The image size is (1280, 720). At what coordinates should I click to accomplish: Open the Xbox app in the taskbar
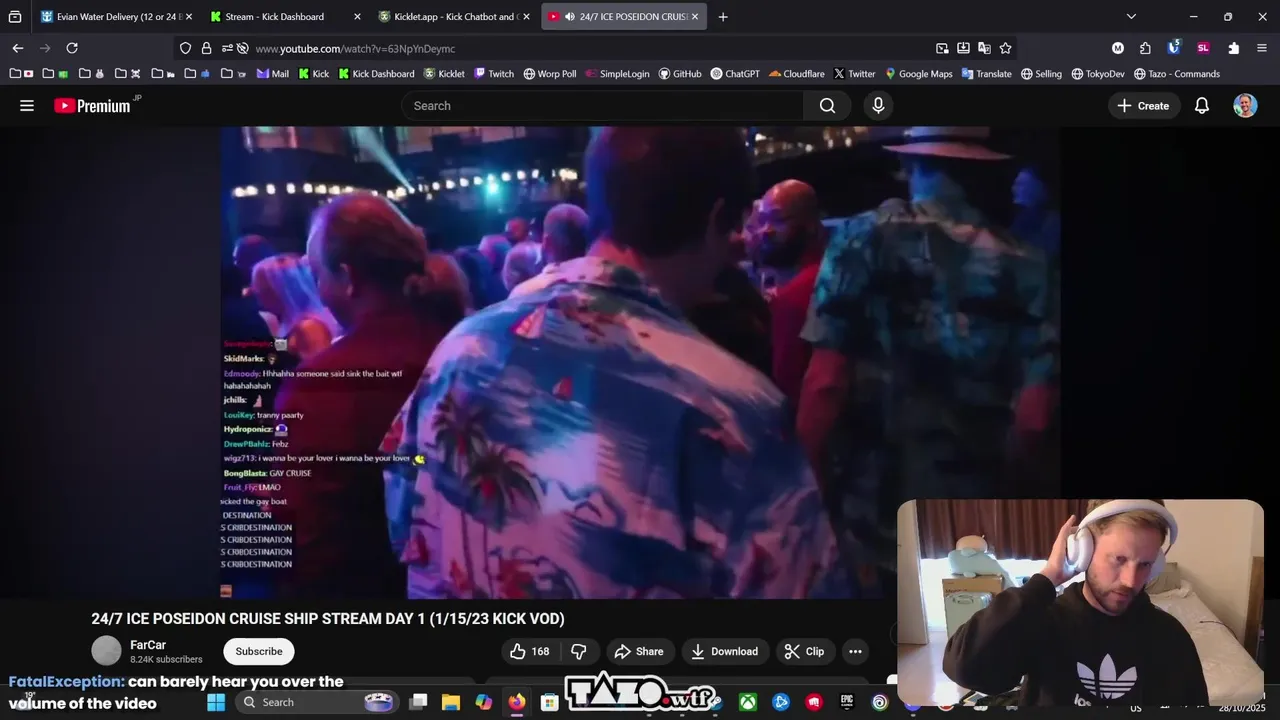[747, 702]
